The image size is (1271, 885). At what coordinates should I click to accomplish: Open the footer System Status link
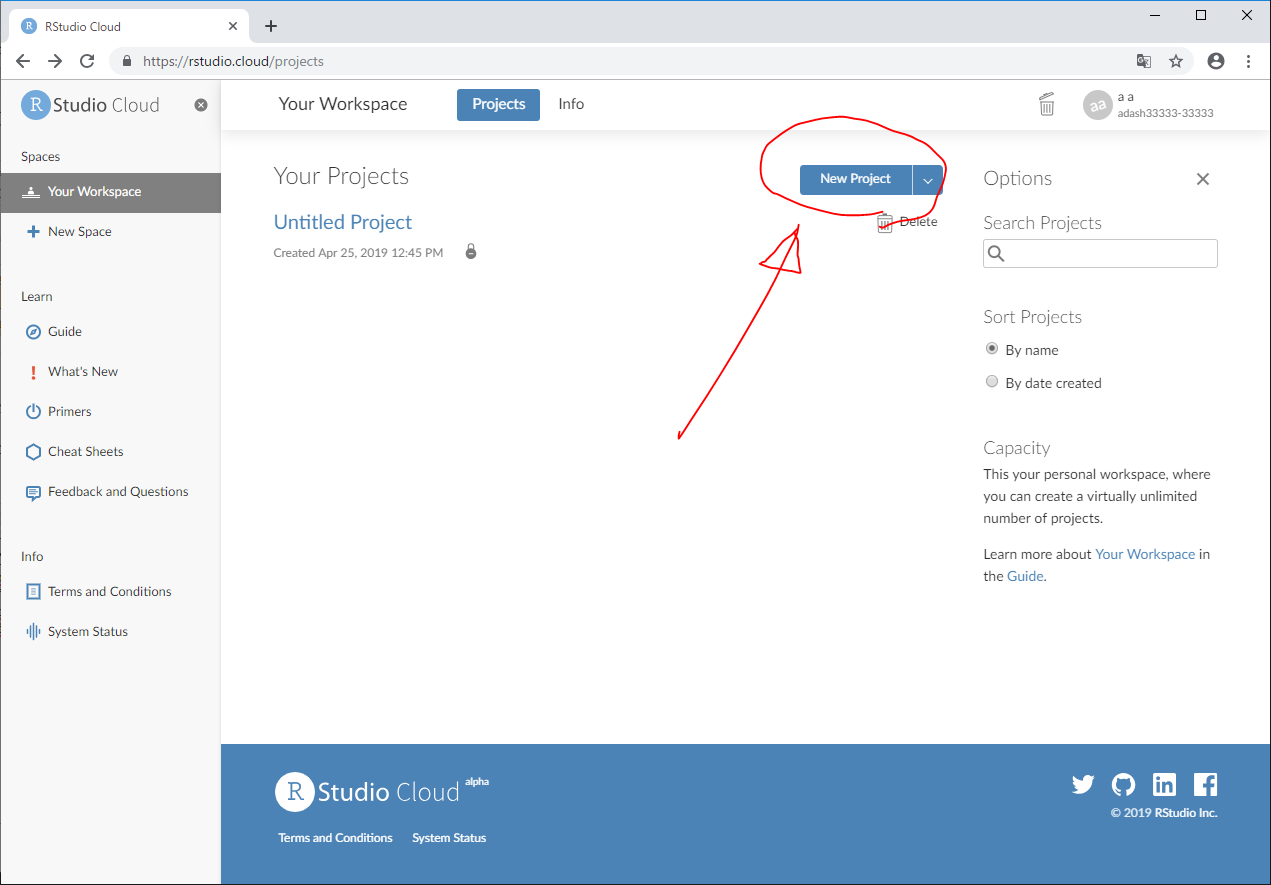coord(449,838)
